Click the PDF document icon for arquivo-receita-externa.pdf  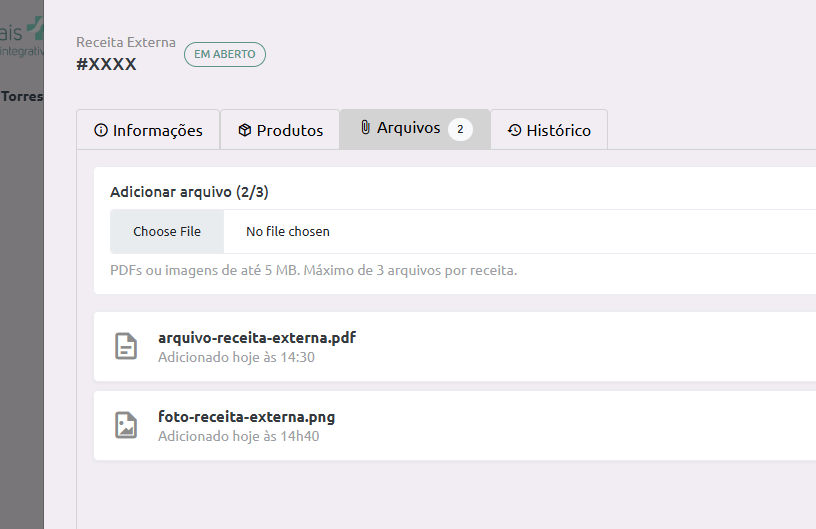(126, 346)
